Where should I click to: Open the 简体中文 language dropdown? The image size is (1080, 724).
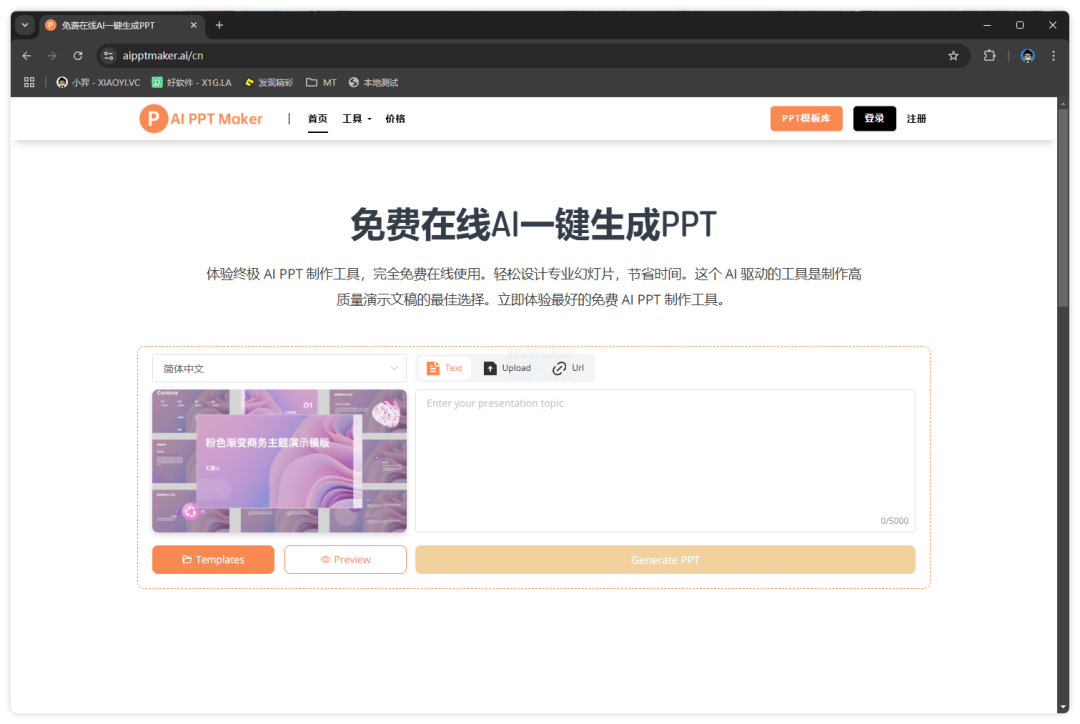(x=279, y=369)
